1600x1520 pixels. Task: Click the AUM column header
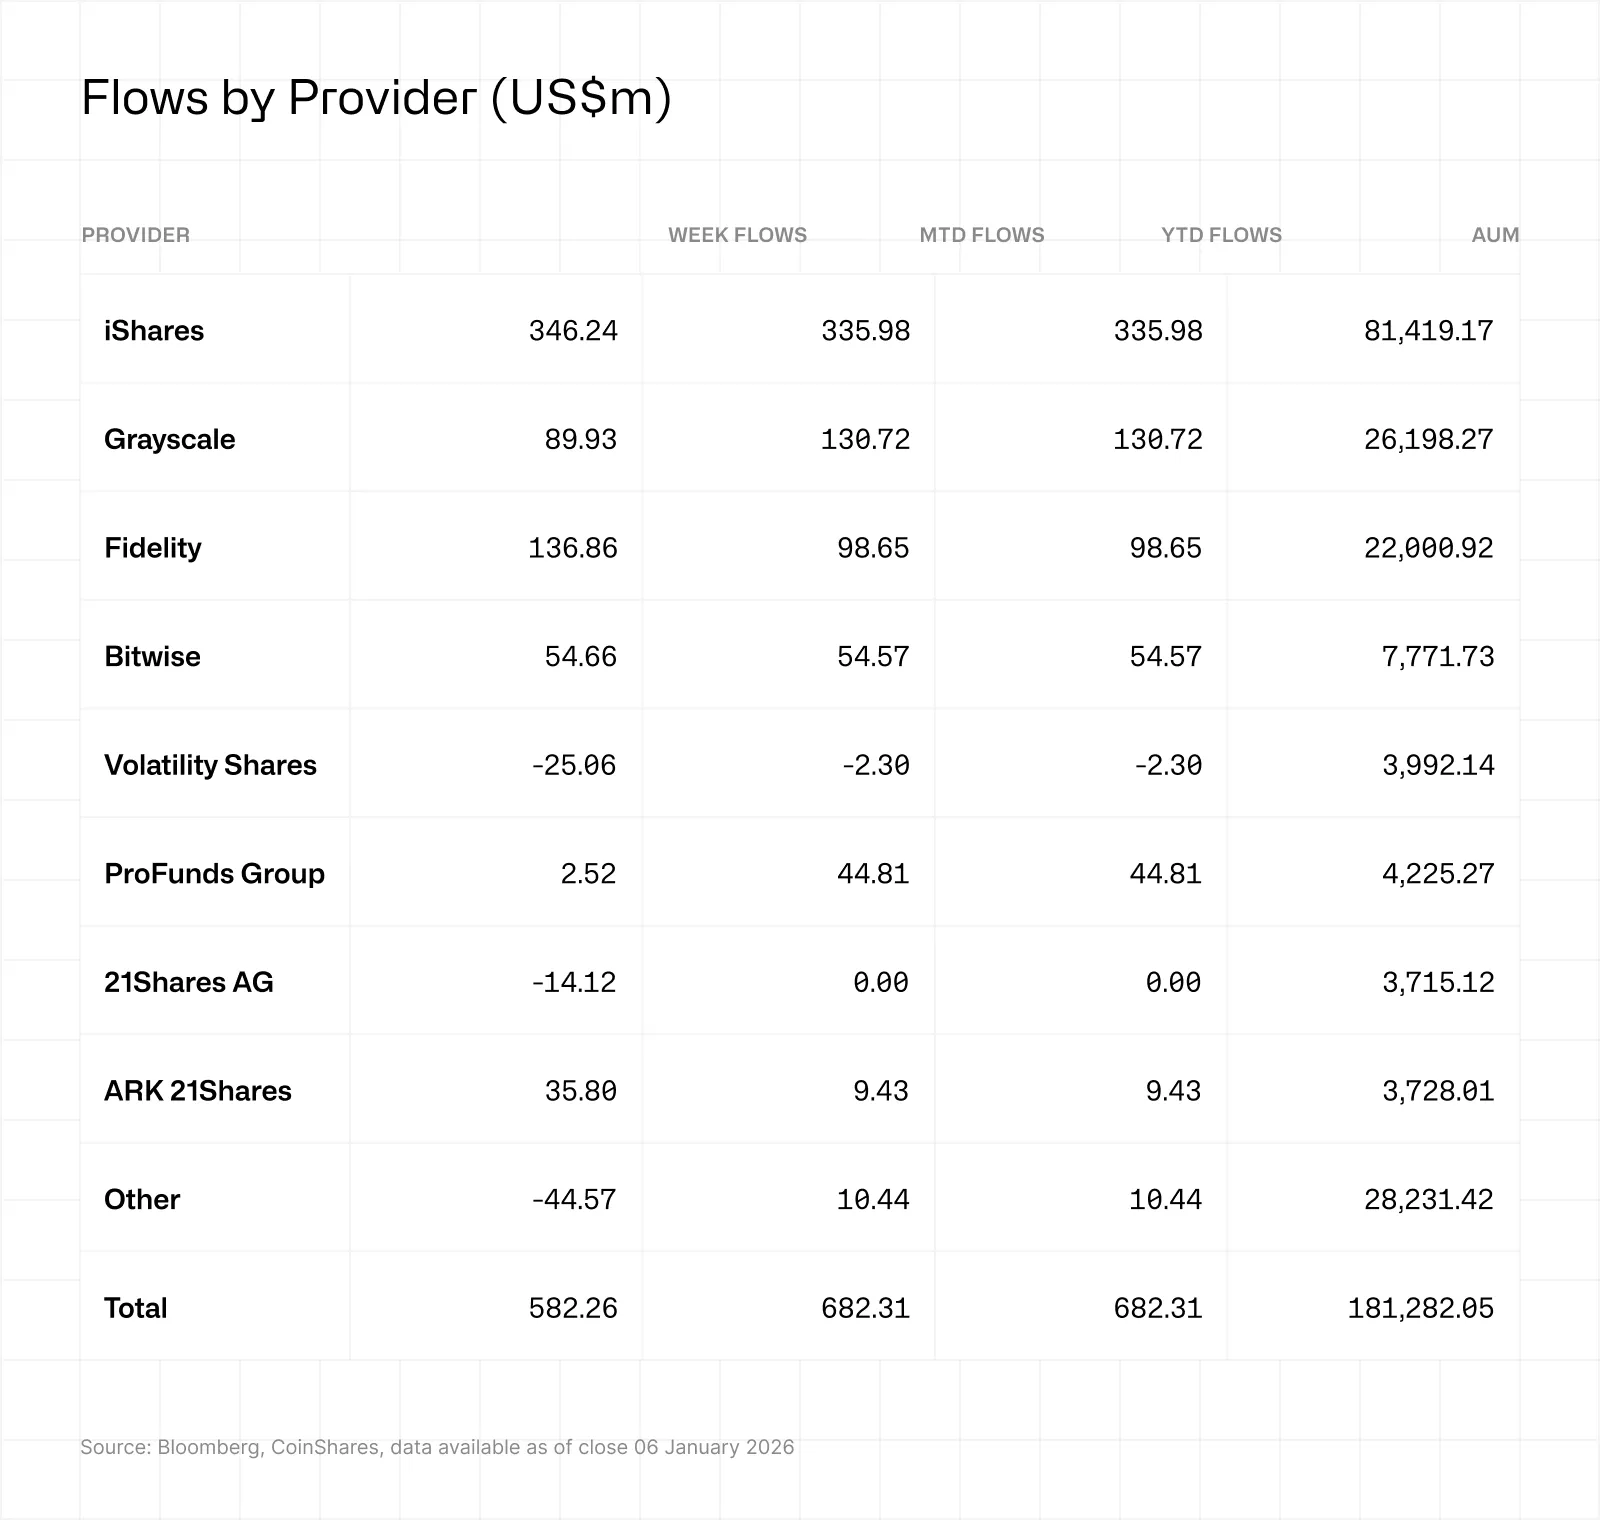pos(1495,235)
